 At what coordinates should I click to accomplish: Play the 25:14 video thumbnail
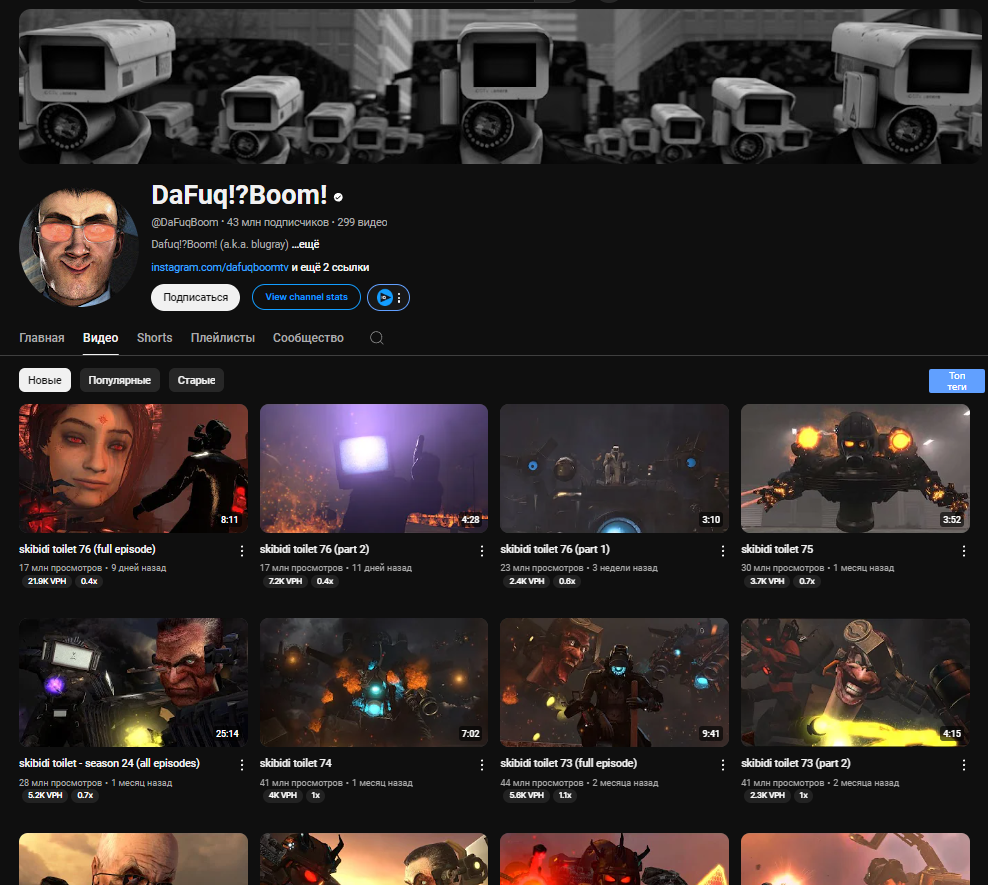pos(134,683)
